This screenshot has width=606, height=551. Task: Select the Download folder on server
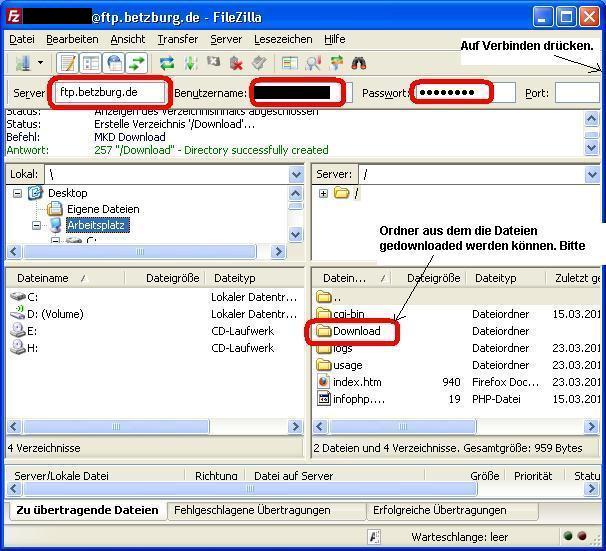(x=349, y=331)
